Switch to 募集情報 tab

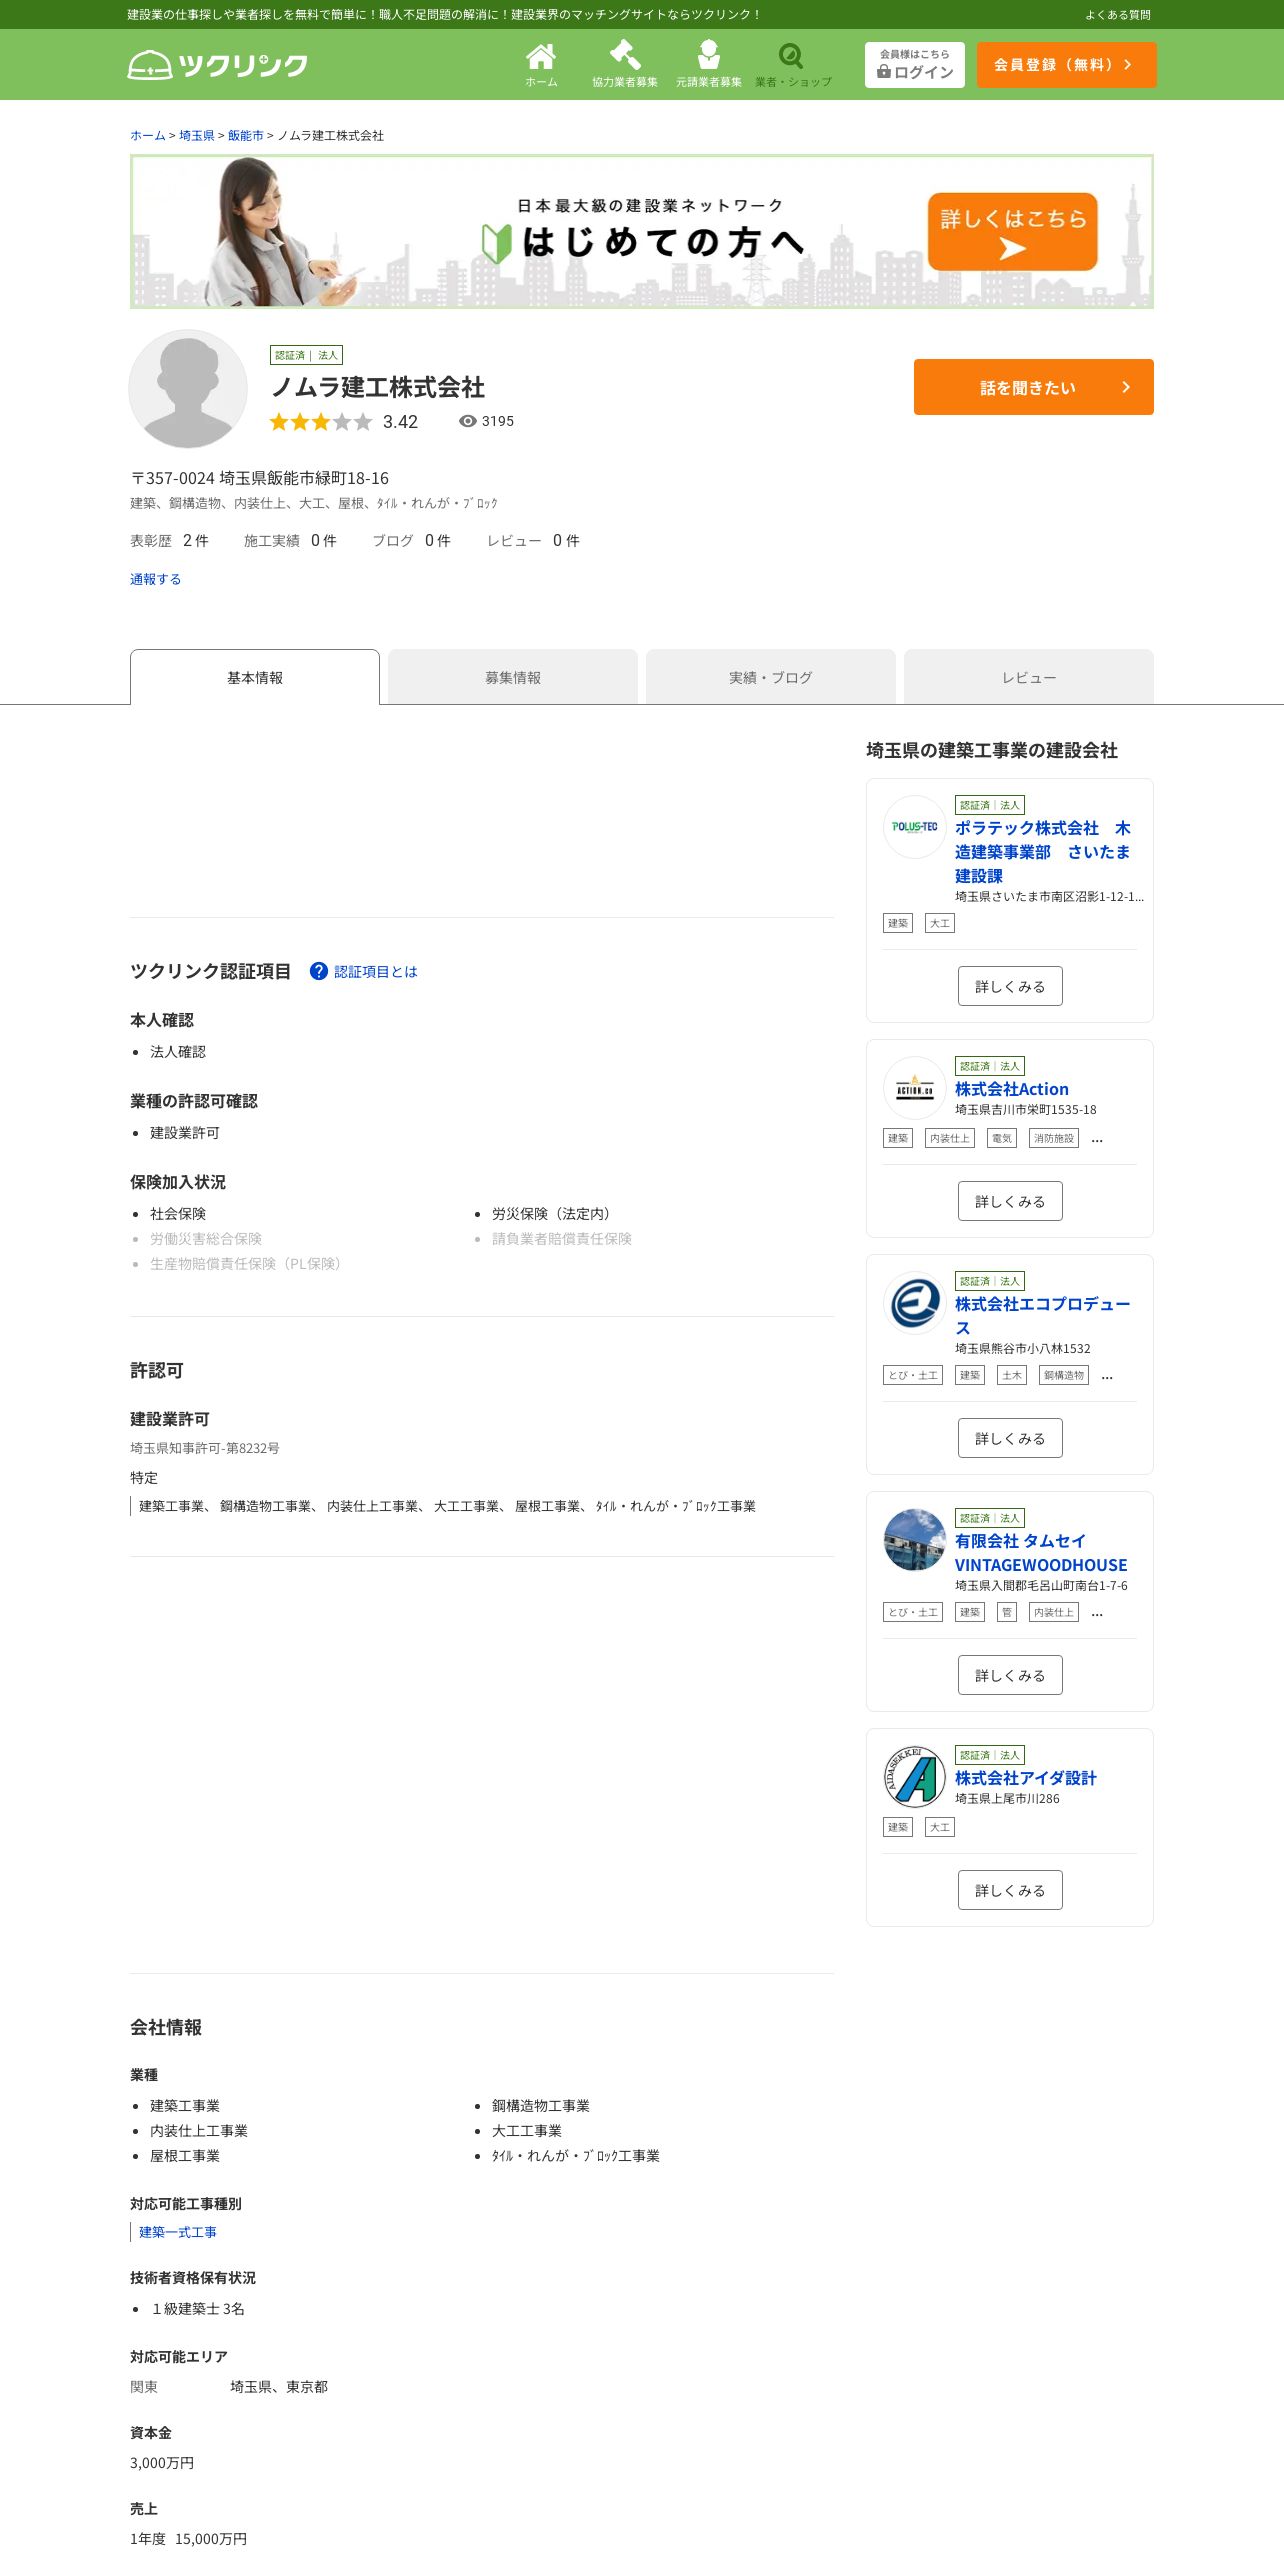click(513, 677)
